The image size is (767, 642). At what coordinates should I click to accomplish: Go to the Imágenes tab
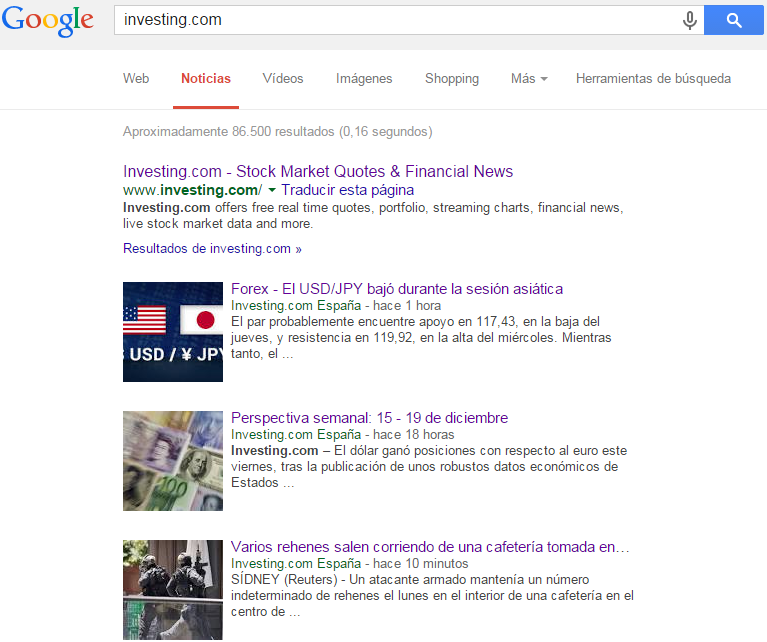pos(364,78)
